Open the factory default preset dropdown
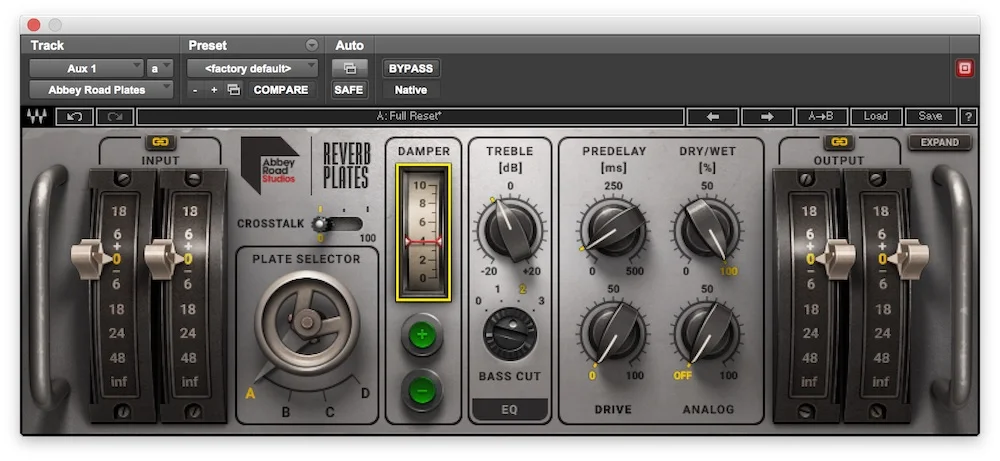 click(x=252, y=68)
